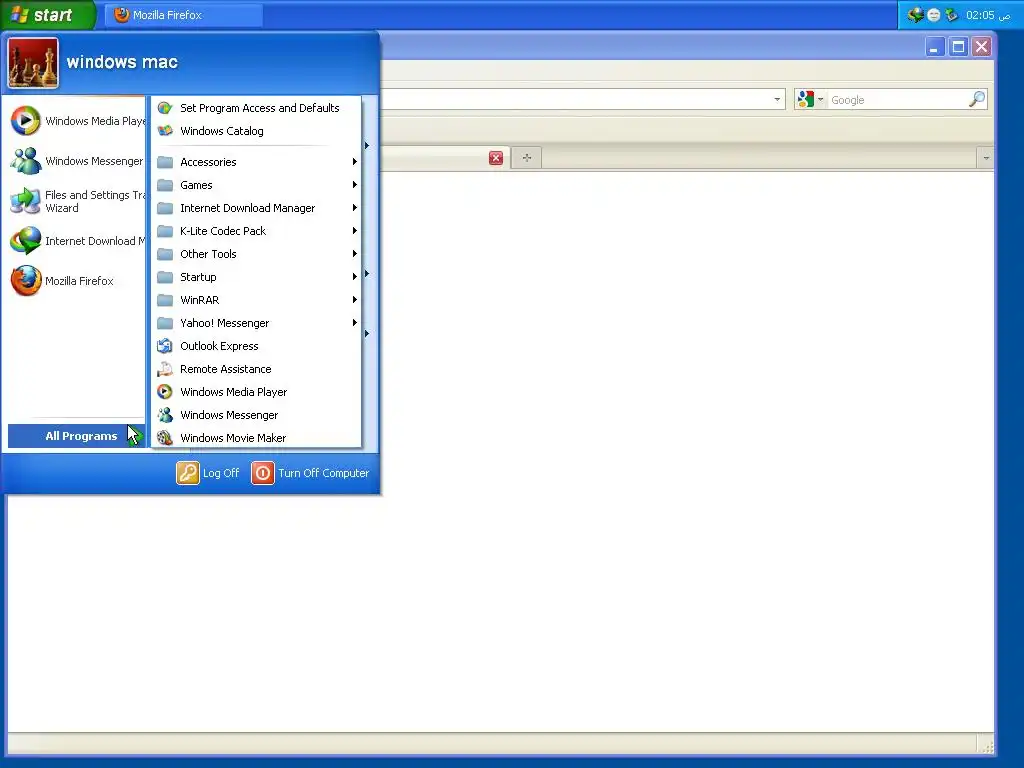Expand the Other Tools folder
Image resolution: width=1024 pixels, height=768 pixels.
(x=256, y=253)
